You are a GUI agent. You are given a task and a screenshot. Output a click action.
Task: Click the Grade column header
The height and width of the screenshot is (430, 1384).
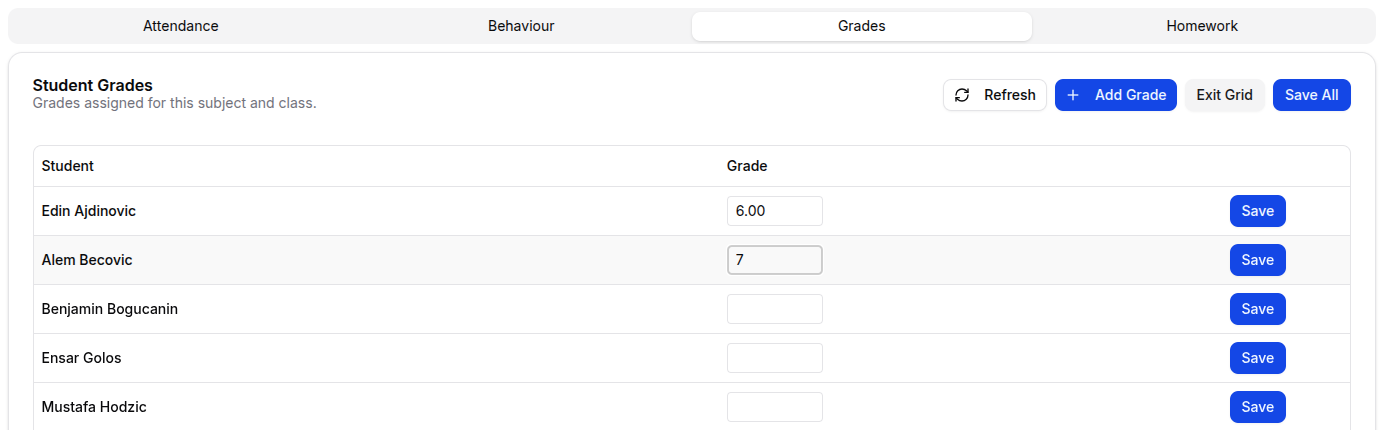[x=747, y=166]
